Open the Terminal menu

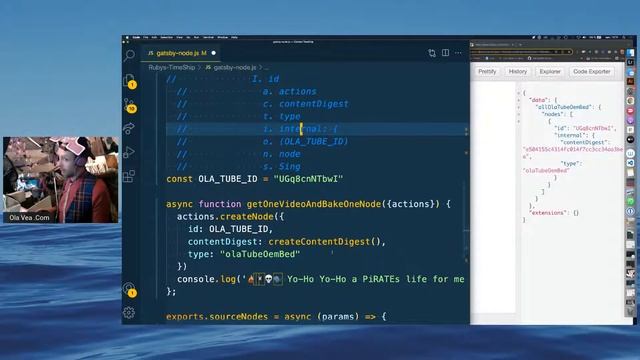(x=208, y=37)
